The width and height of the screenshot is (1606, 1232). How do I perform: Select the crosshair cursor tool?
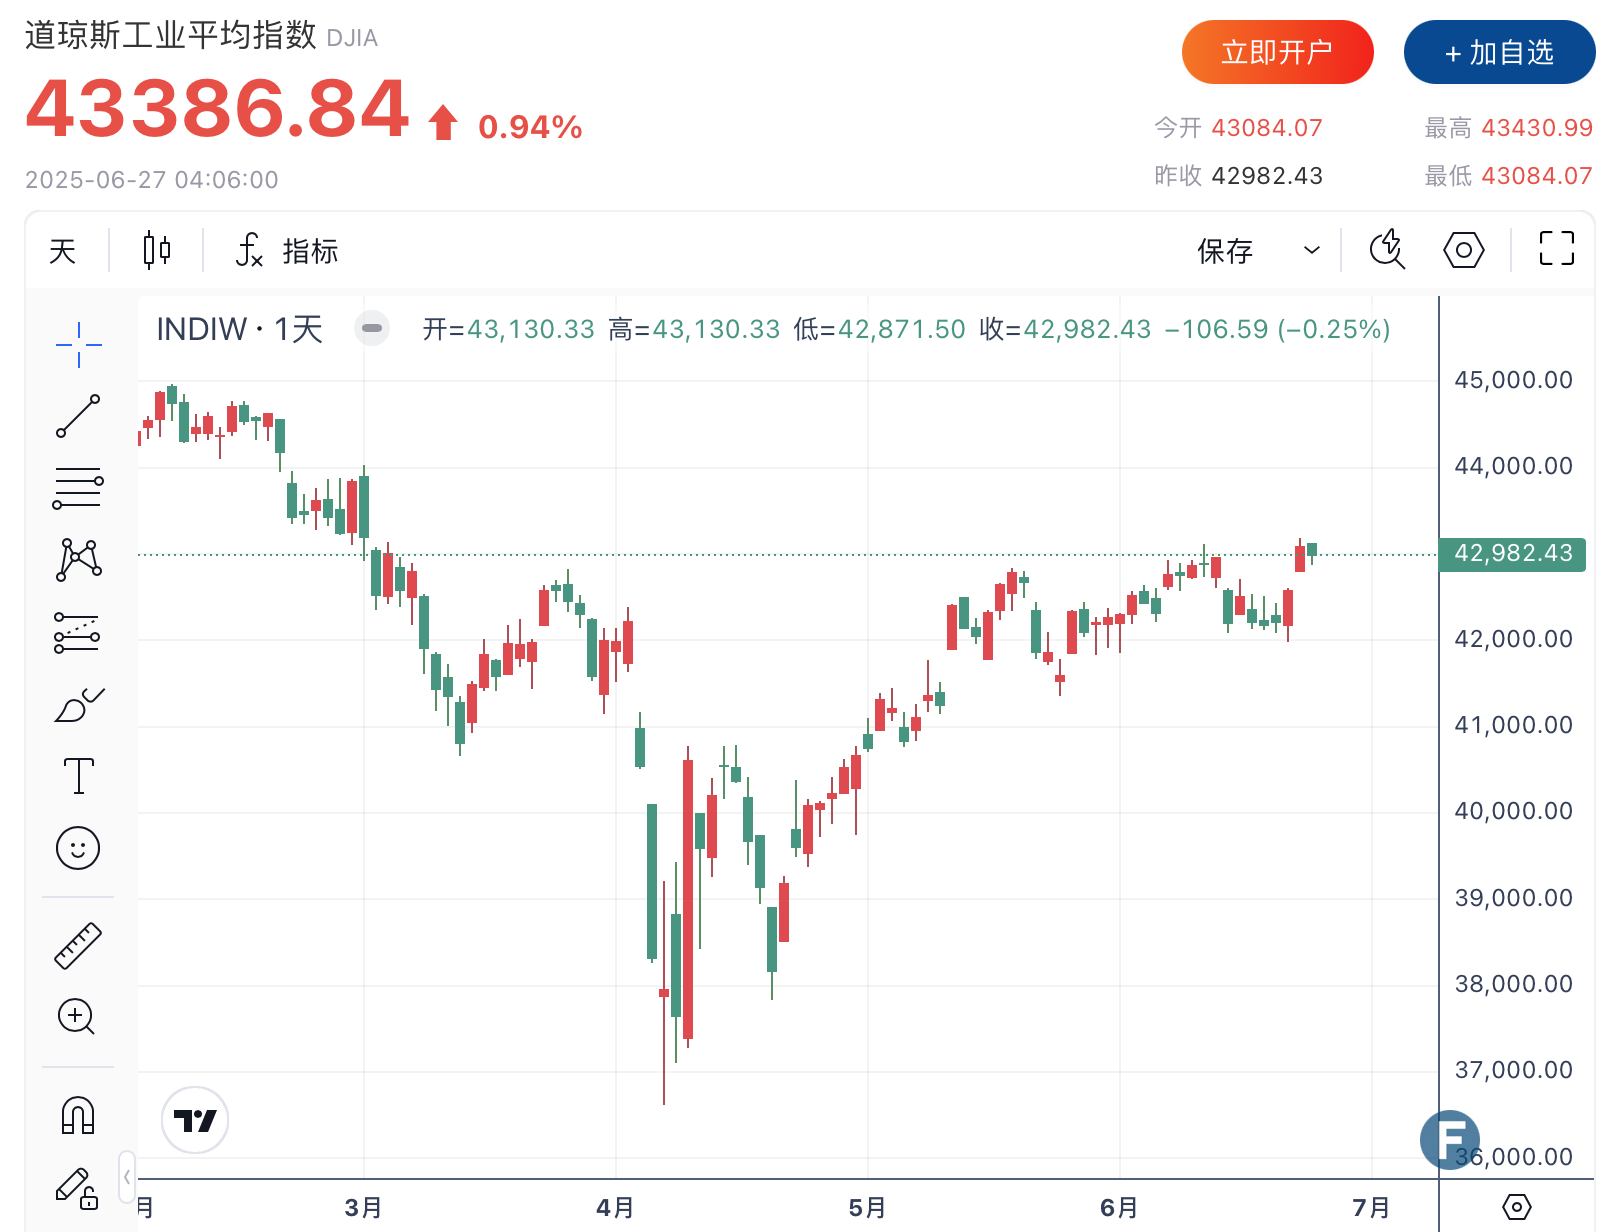pos(78,345)
